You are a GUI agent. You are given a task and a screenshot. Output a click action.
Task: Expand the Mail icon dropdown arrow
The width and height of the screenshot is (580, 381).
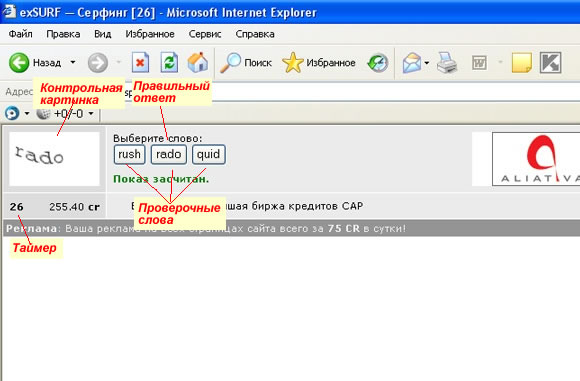(x=426, y=63)
